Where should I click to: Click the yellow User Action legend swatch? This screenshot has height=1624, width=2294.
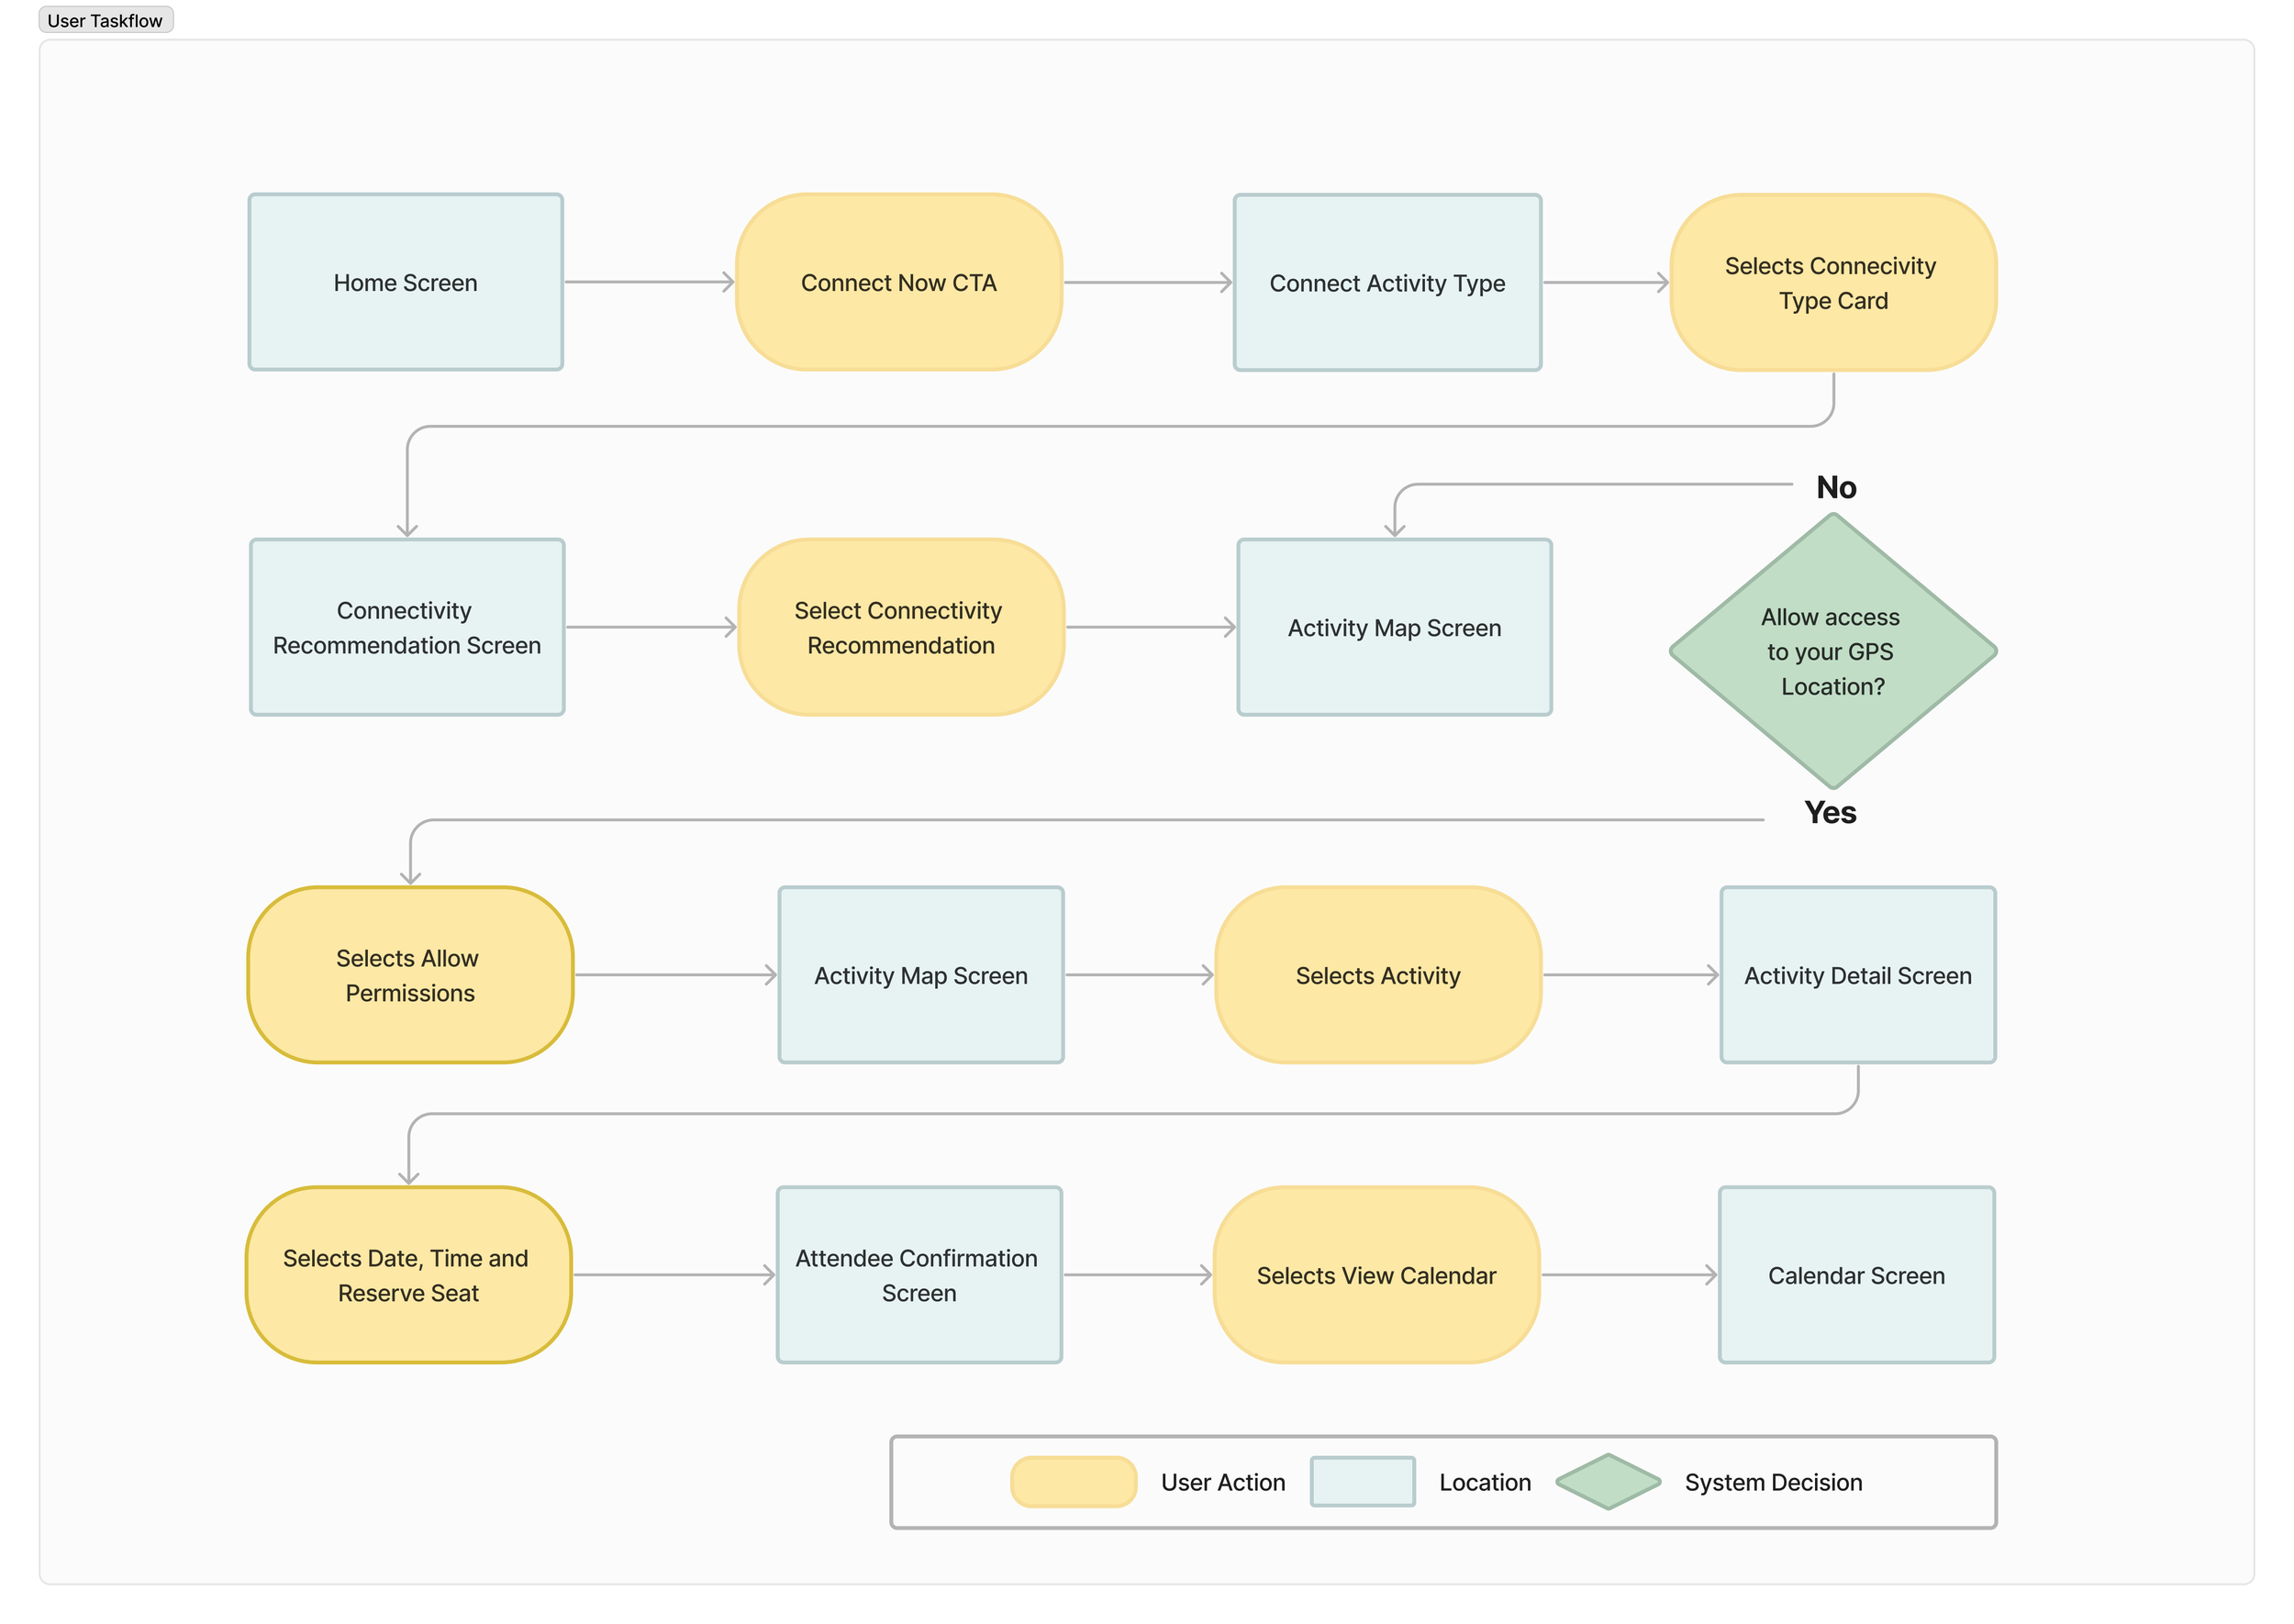click(x=1073, y=1481)
